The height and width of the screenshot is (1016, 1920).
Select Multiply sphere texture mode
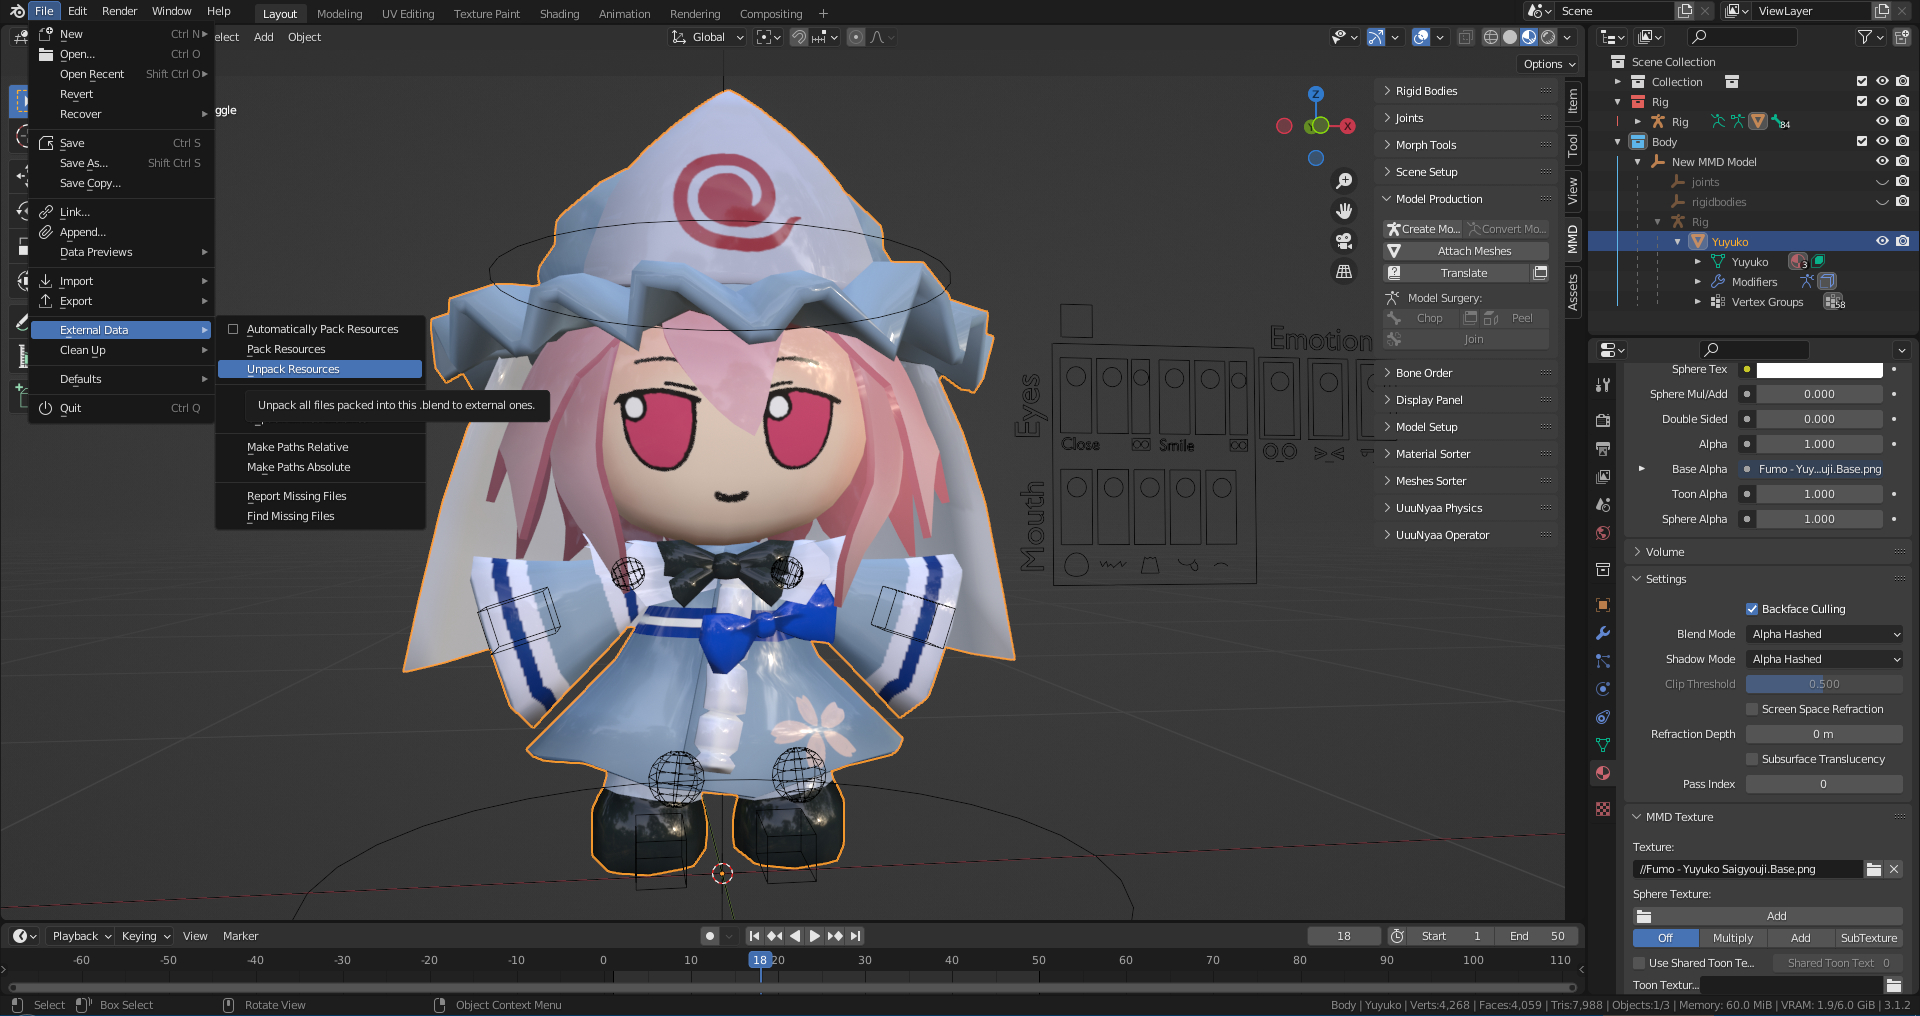(x=1732, y=938)
